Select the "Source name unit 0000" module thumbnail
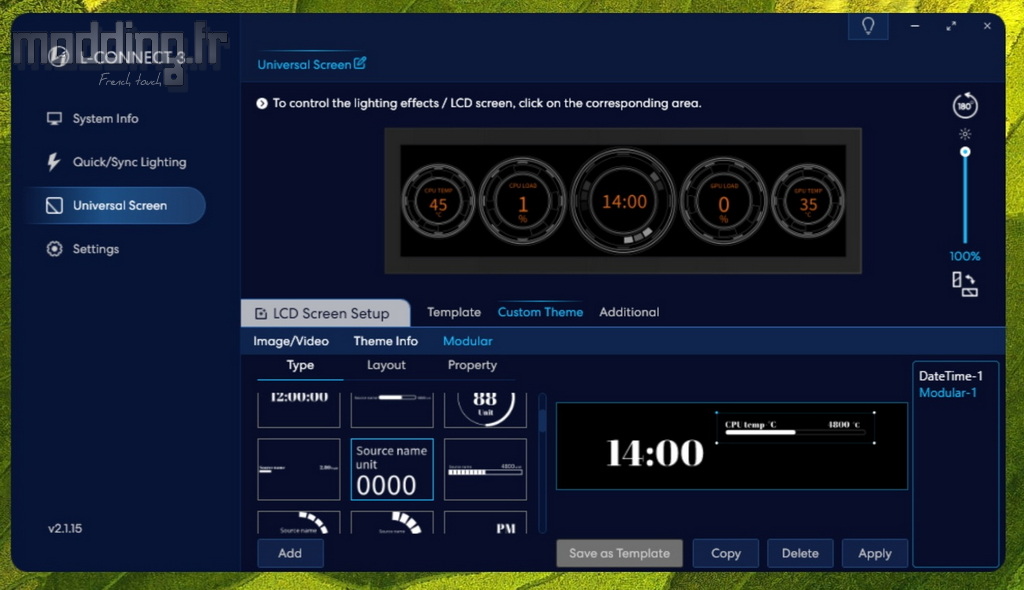The width and height of the screenshot is (1024, 590). coord(392,469)
